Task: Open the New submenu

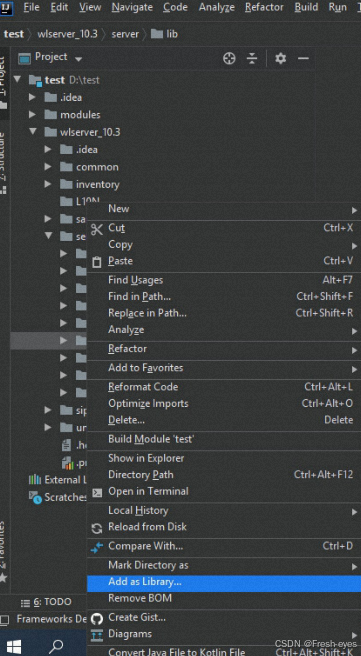Action: click(x=224, y=209)
